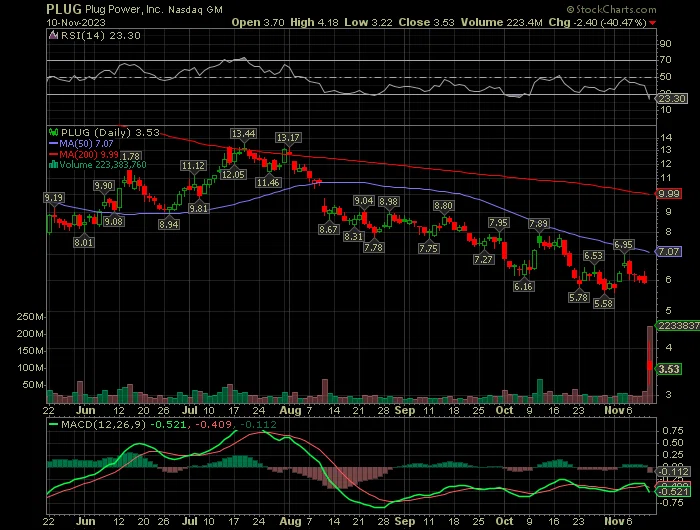Click the 250M volume axis label
700x530 pixels.
[30, 317]
